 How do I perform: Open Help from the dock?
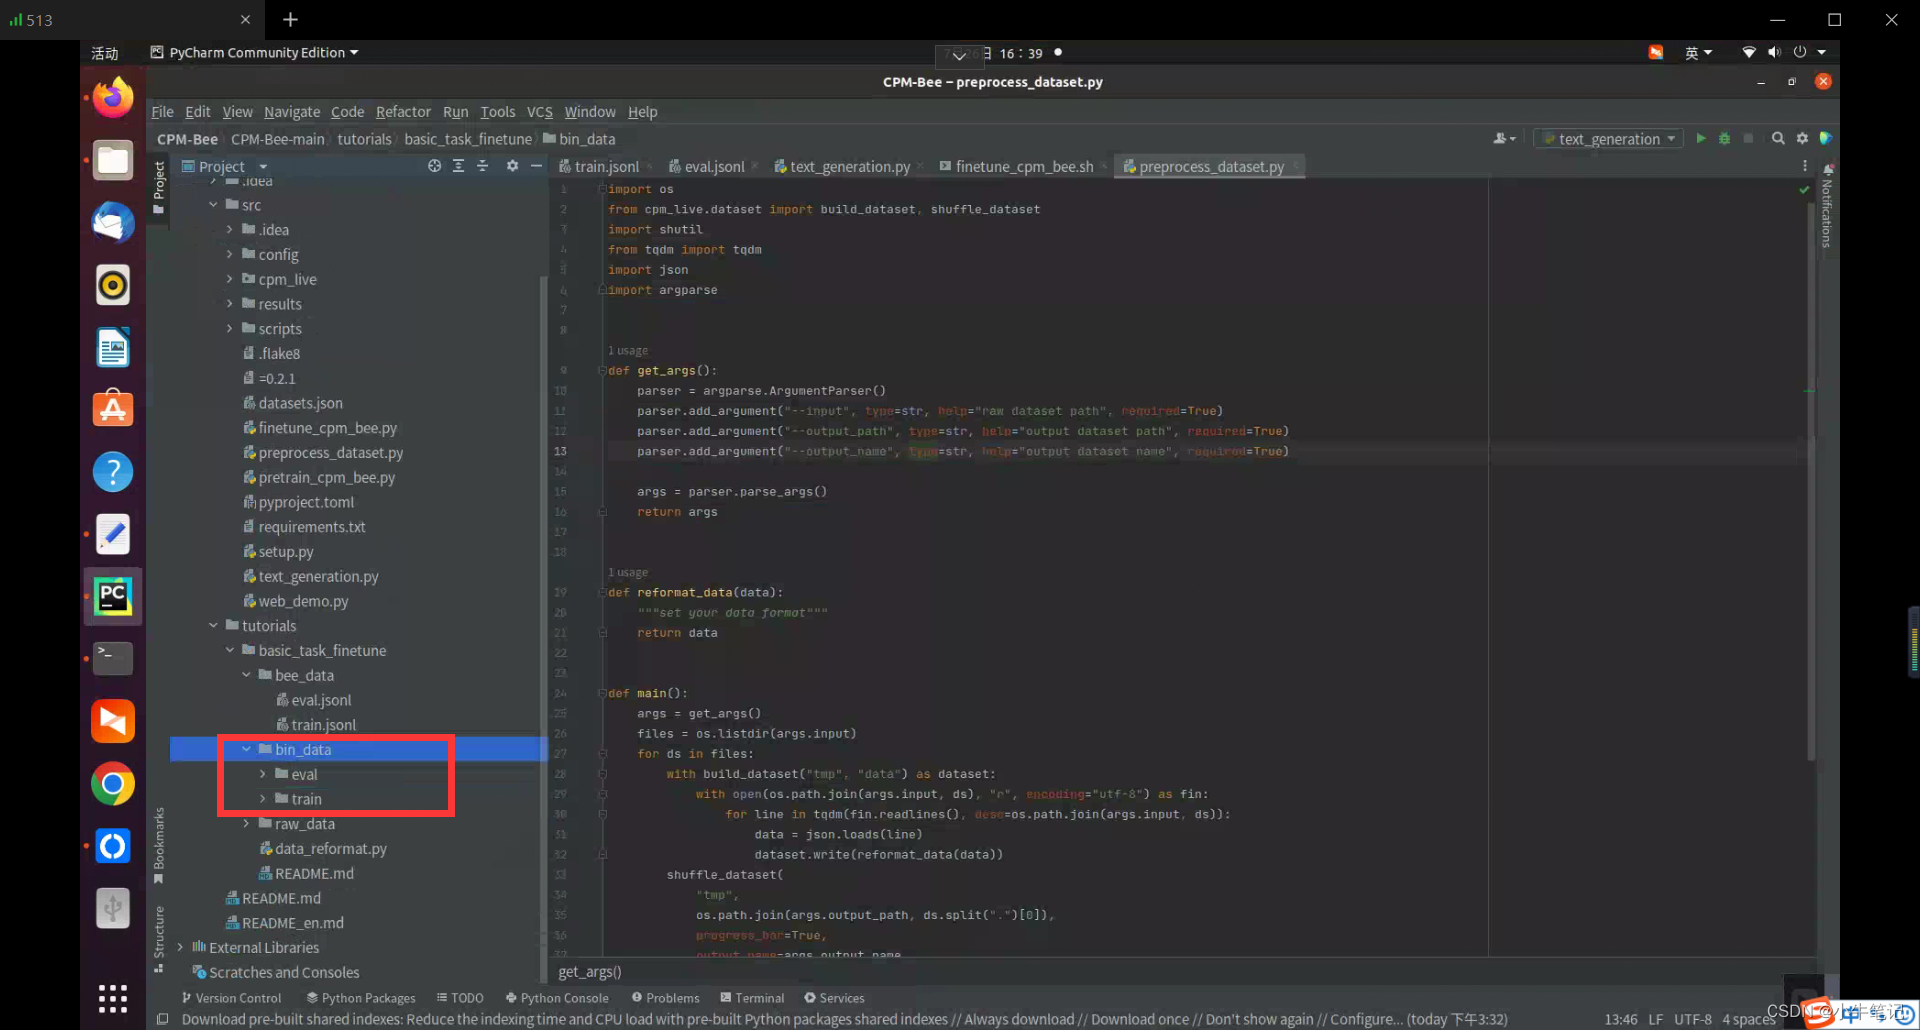(112, 471)
